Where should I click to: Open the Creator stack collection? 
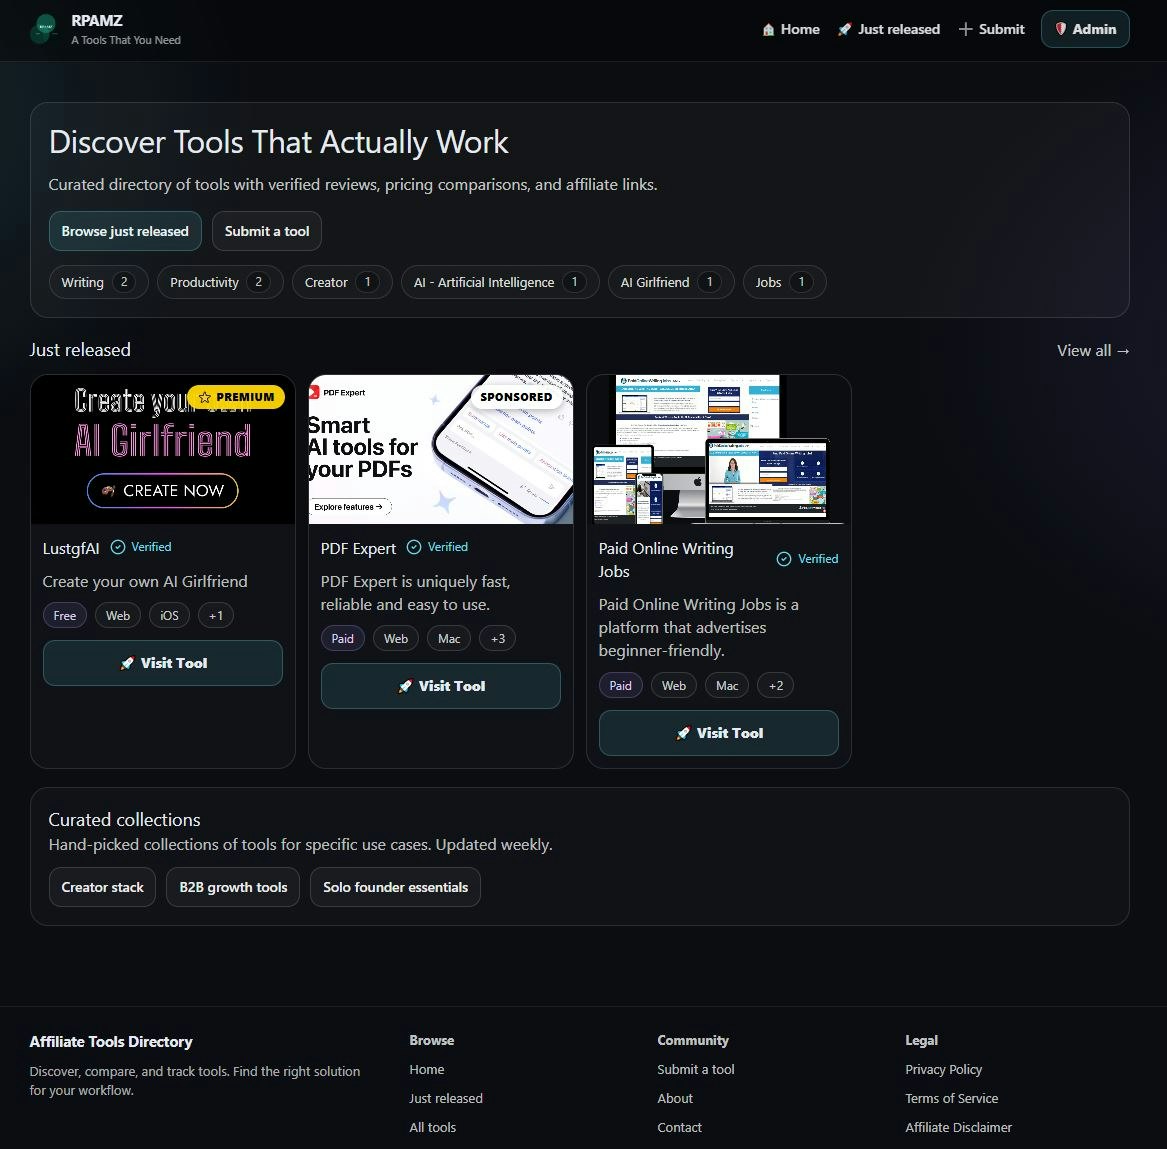click(102, 887)
